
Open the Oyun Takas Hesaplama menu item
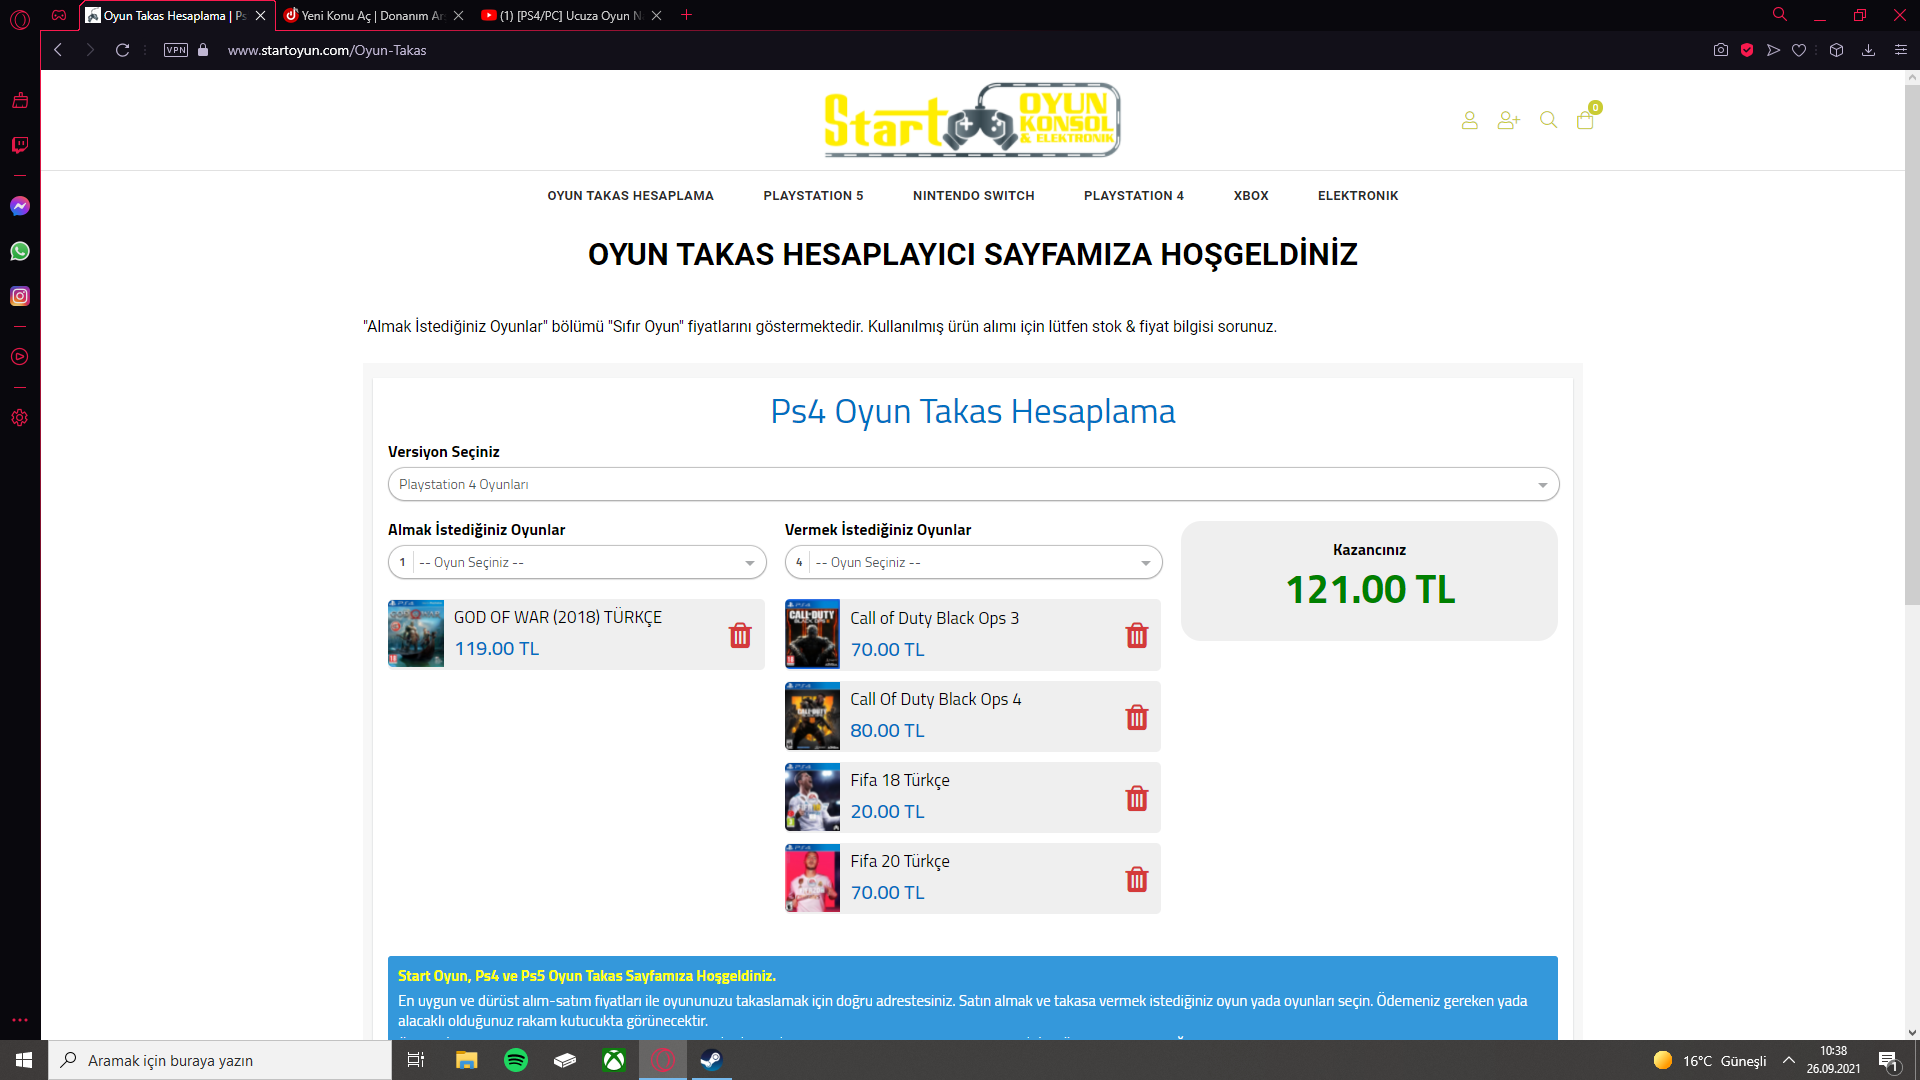630,196
